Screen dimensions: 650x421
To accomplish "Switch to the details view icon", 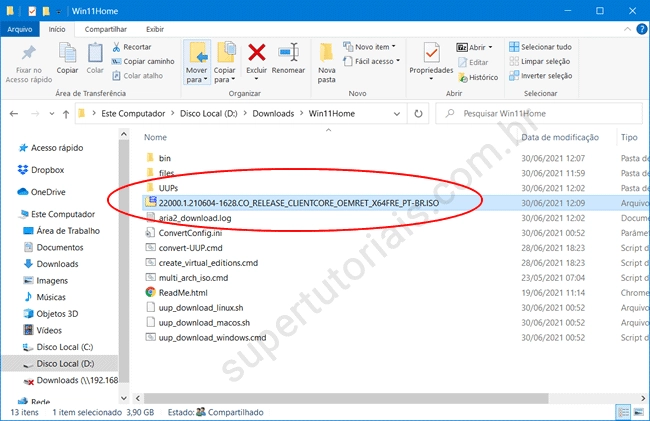I will (x=623, y=412).
